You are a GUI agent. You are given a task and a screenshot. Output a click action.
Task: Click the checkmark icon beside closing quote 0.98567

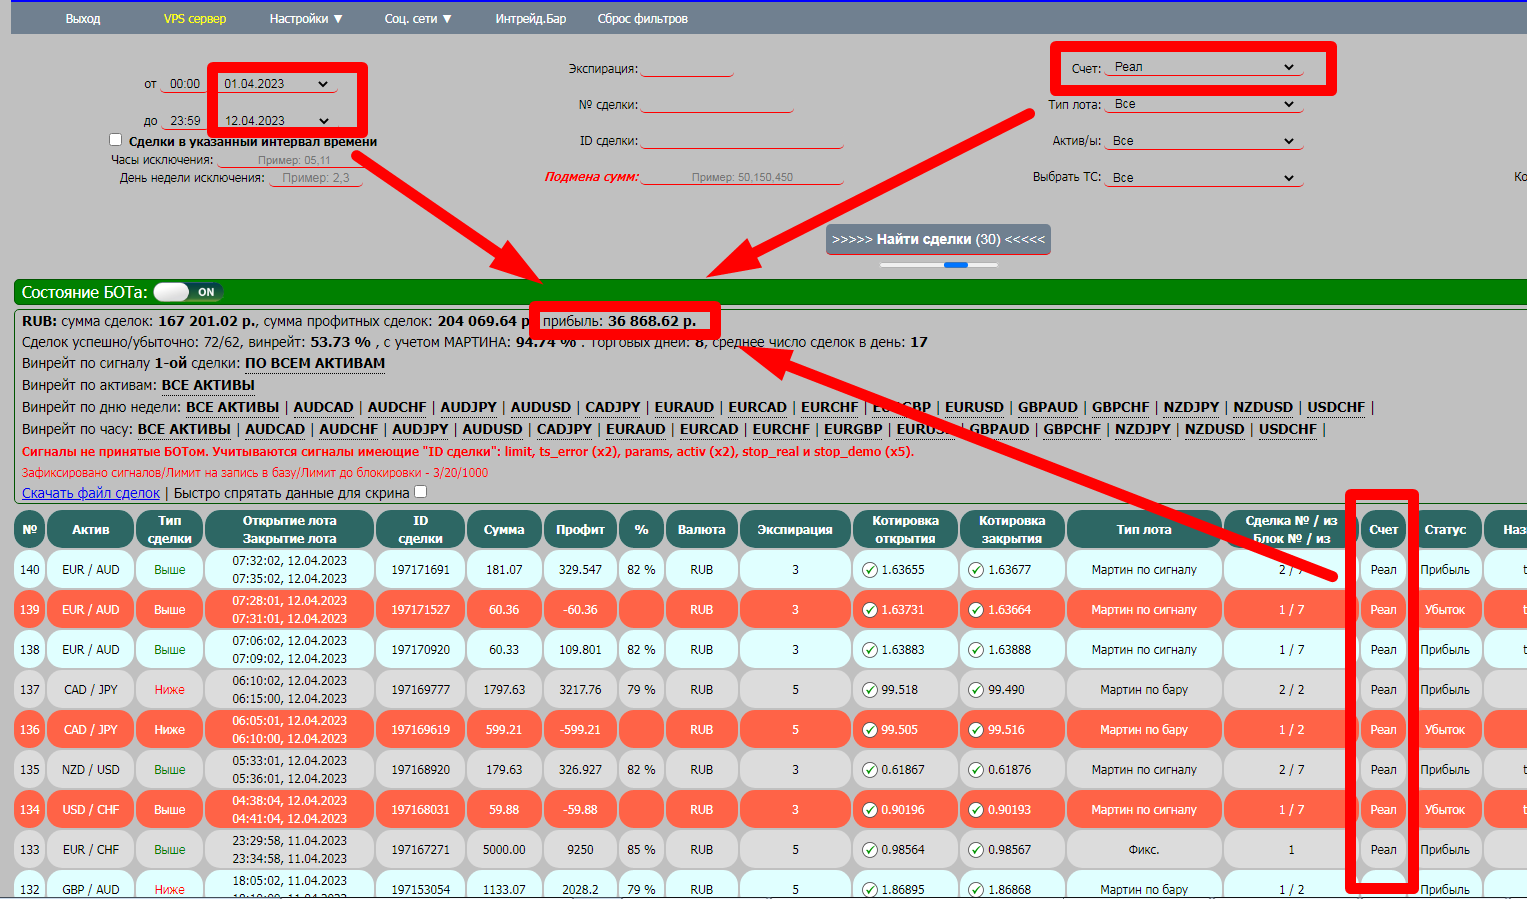[x=976, y=850]
